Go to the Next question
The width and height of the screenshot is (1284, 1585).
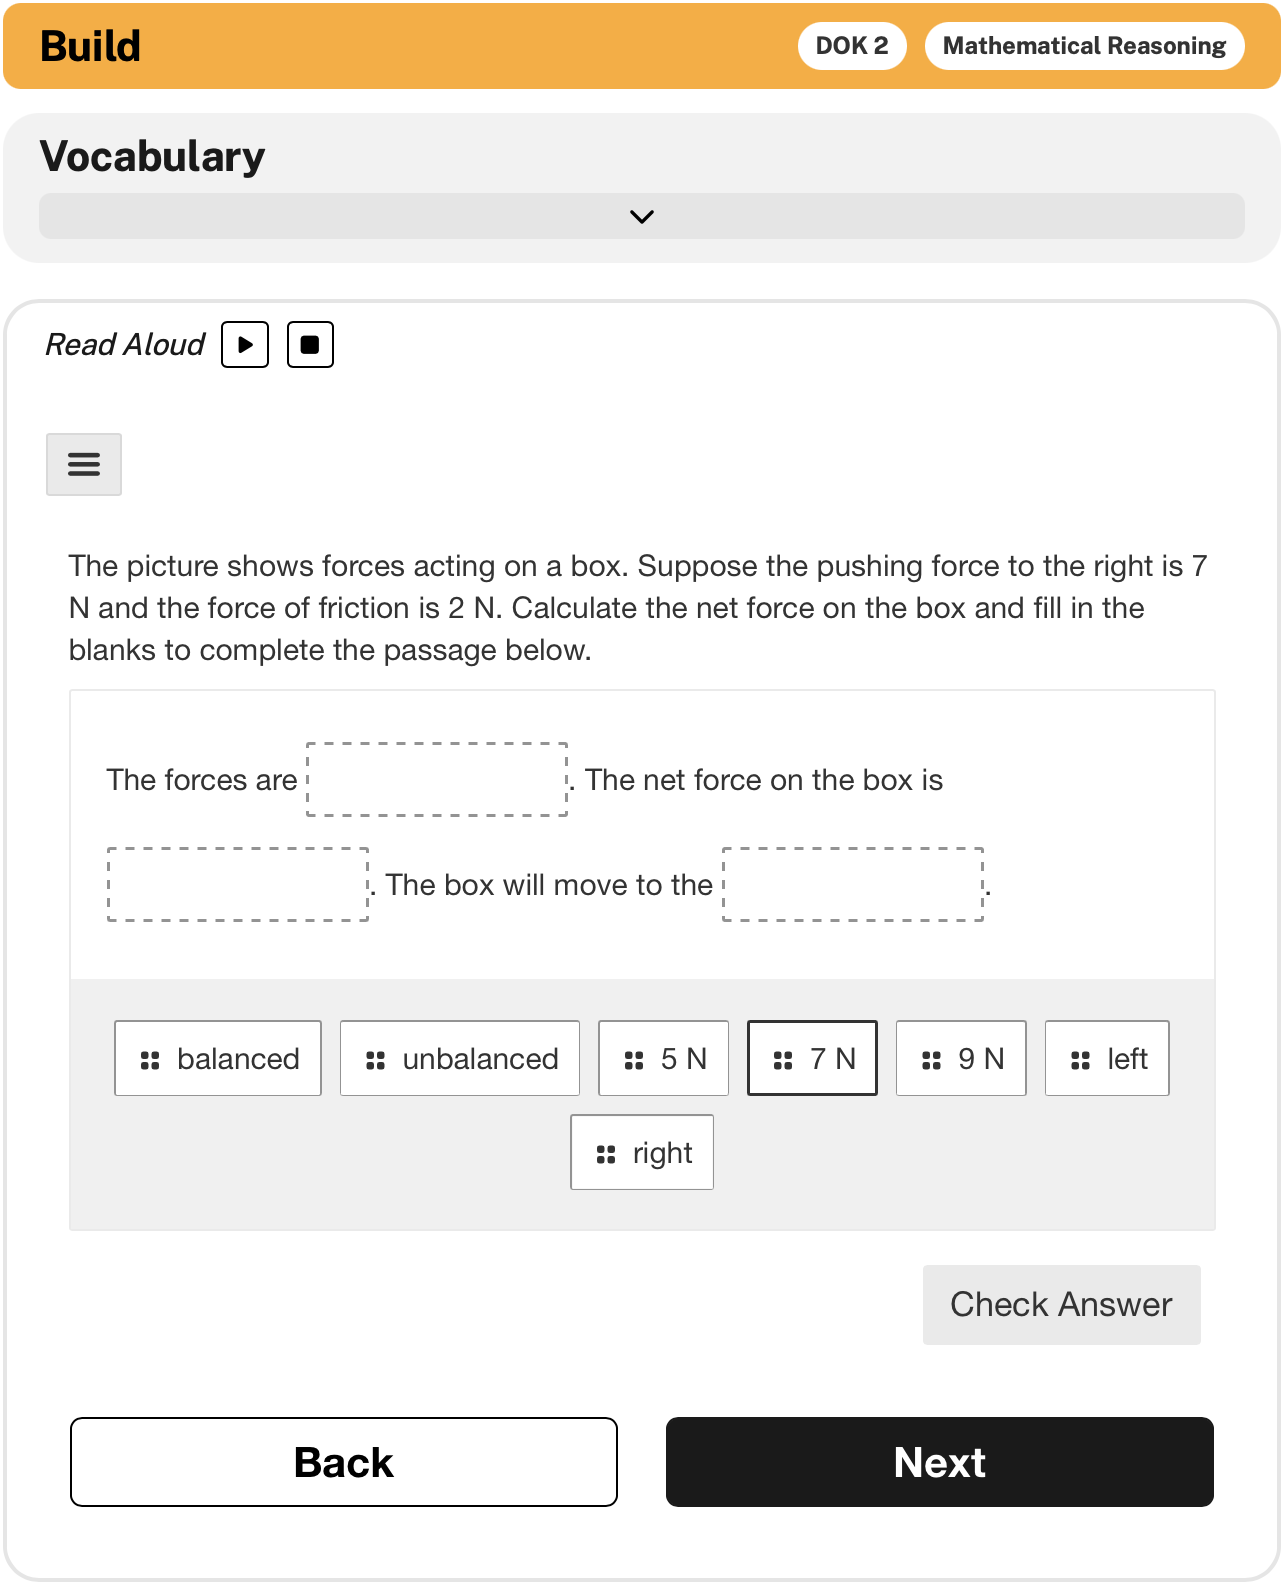pos(939,1462)
